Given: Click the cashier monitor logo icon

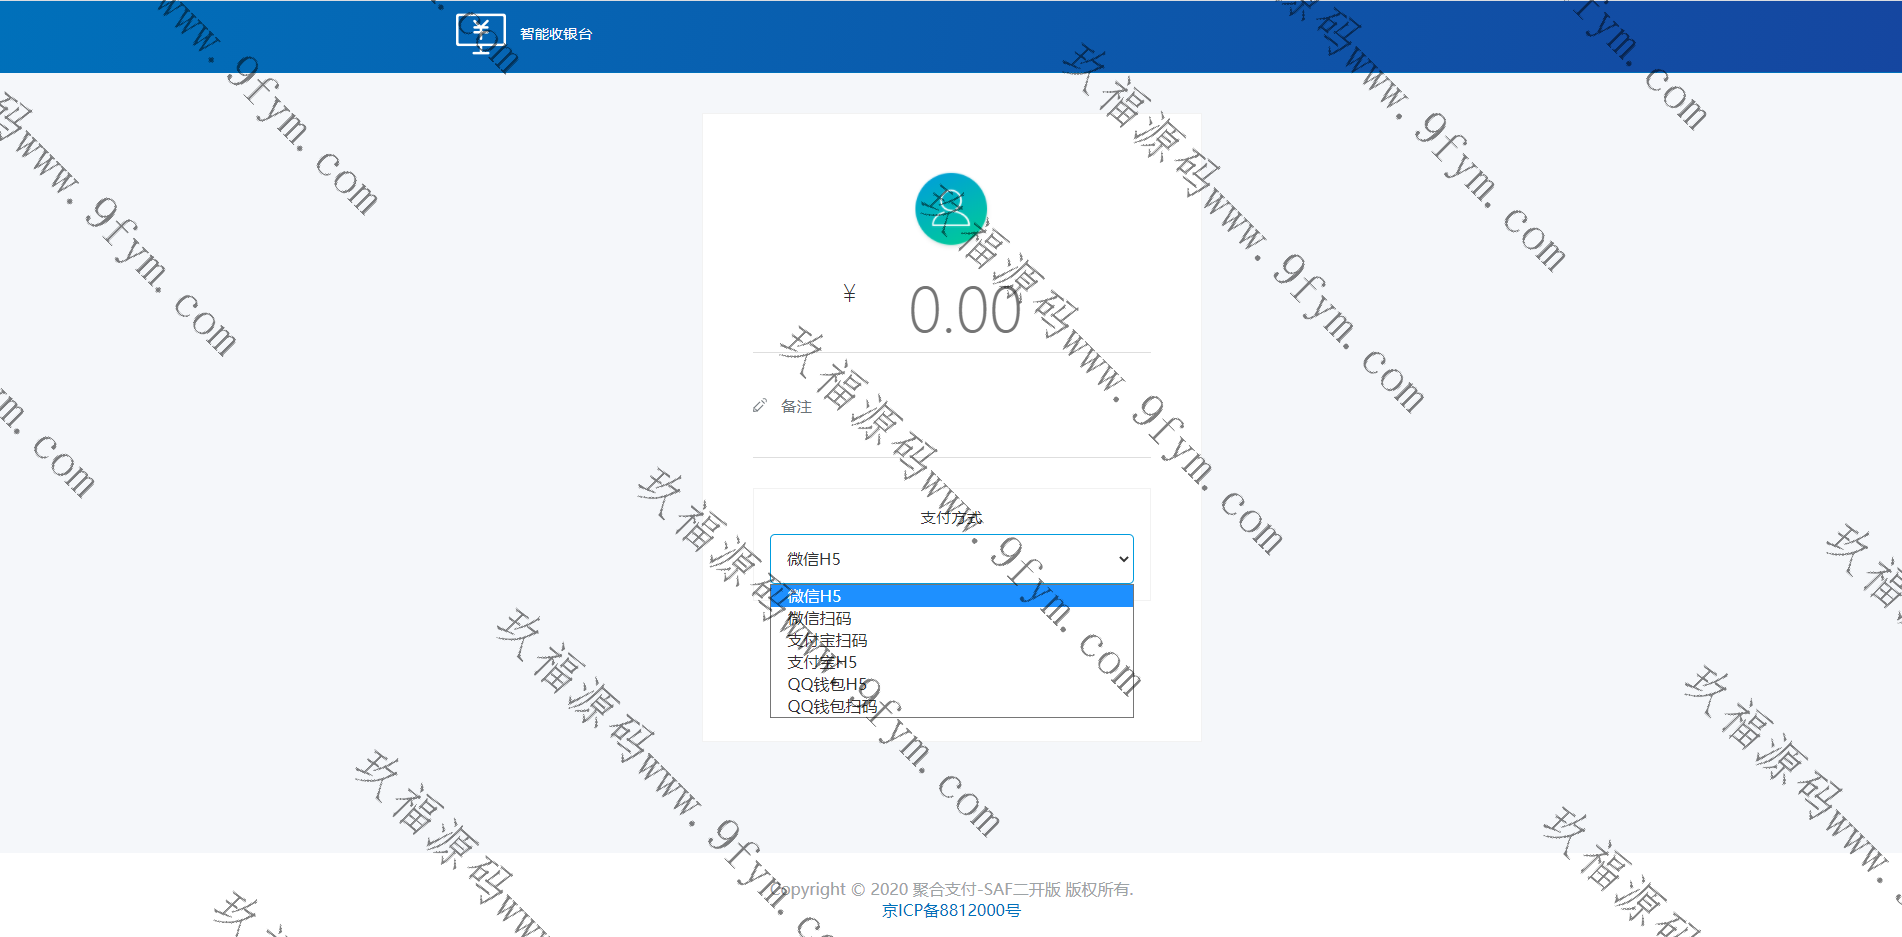Looking at the screenshot, I should pos(480,33).
